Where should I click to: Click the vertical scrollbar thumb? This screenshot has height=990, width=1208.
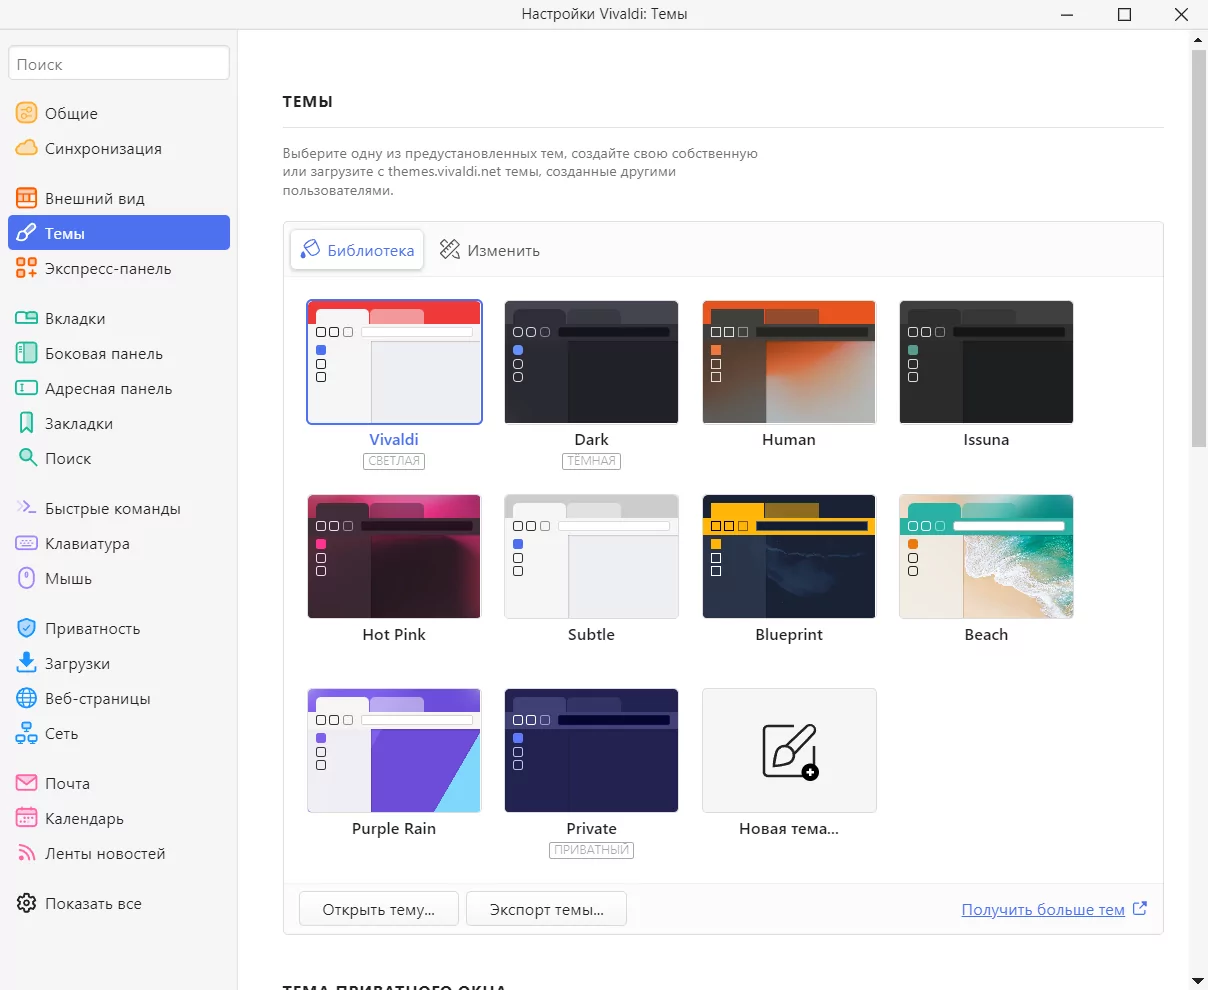1199,247
